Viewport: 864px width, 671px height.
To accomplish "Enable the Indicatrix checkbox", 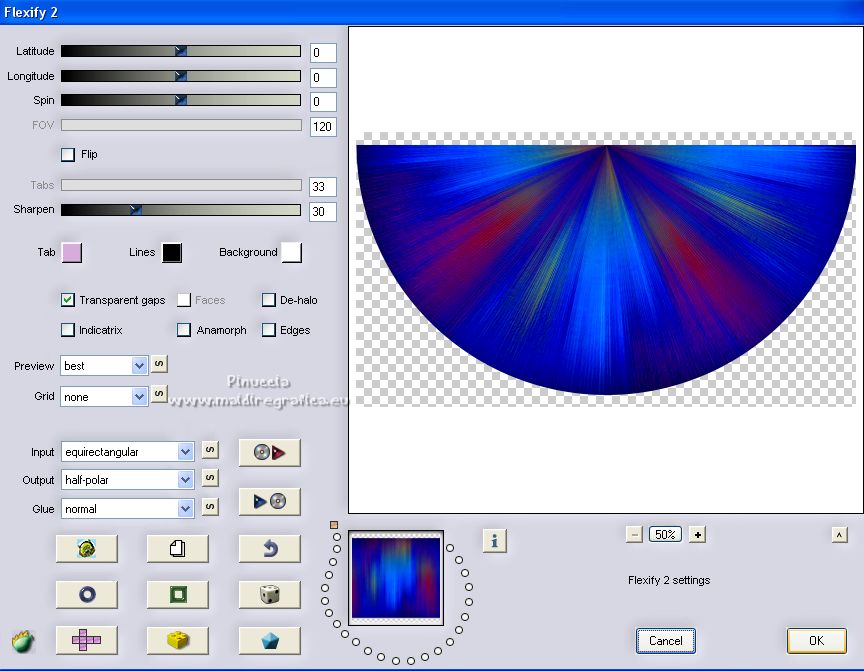I will (68, 329).
